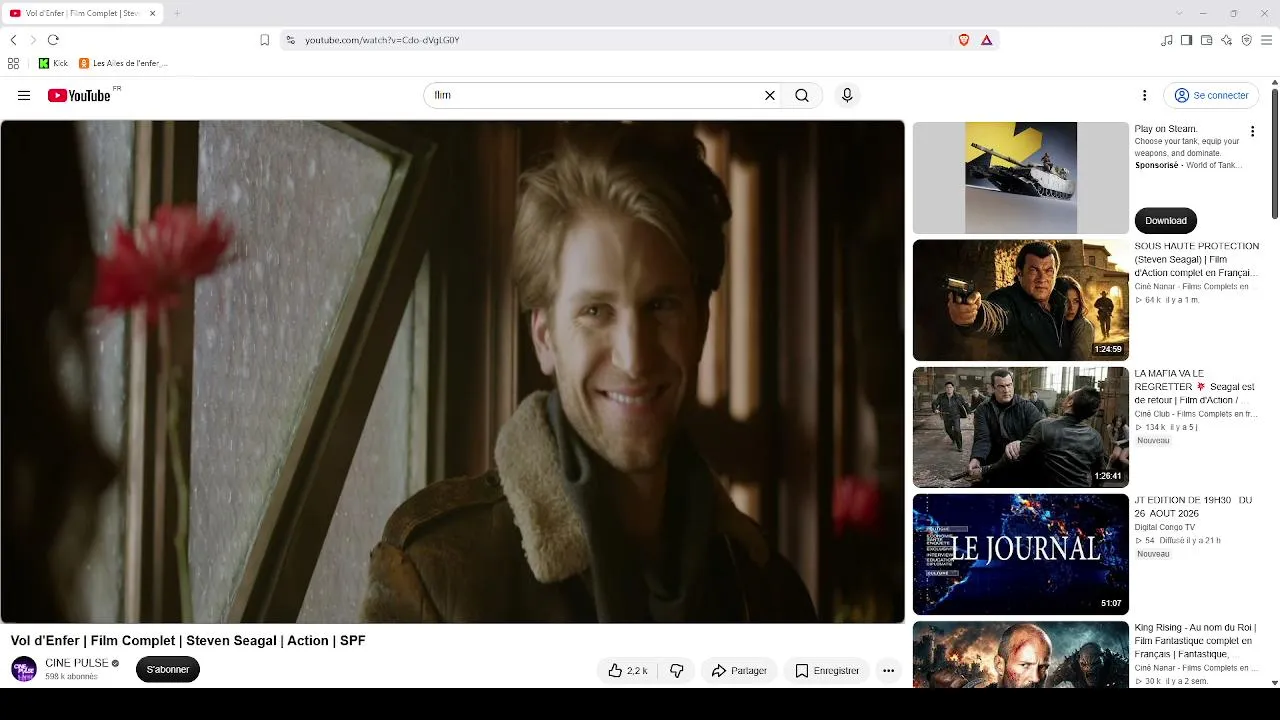Screen dimensions: 1280x720
Task: Open a new browser tab
Action: coord(177,13)
